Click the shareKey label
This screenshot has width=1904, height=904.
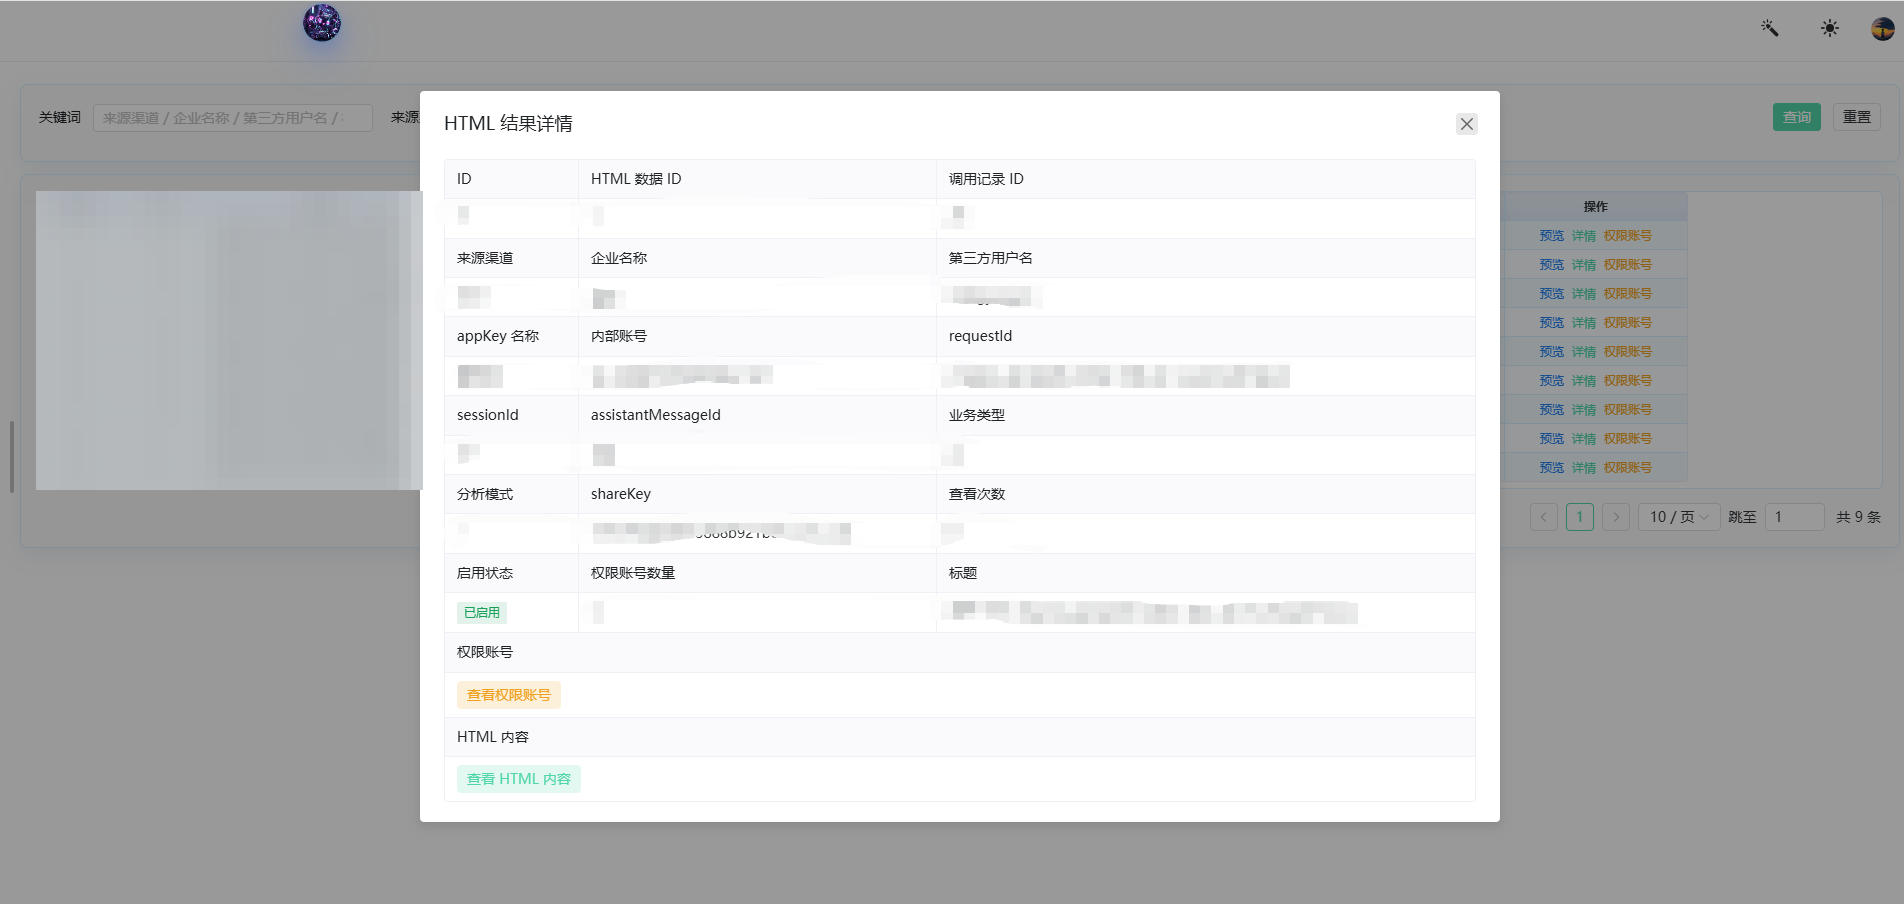click(621, 494)
